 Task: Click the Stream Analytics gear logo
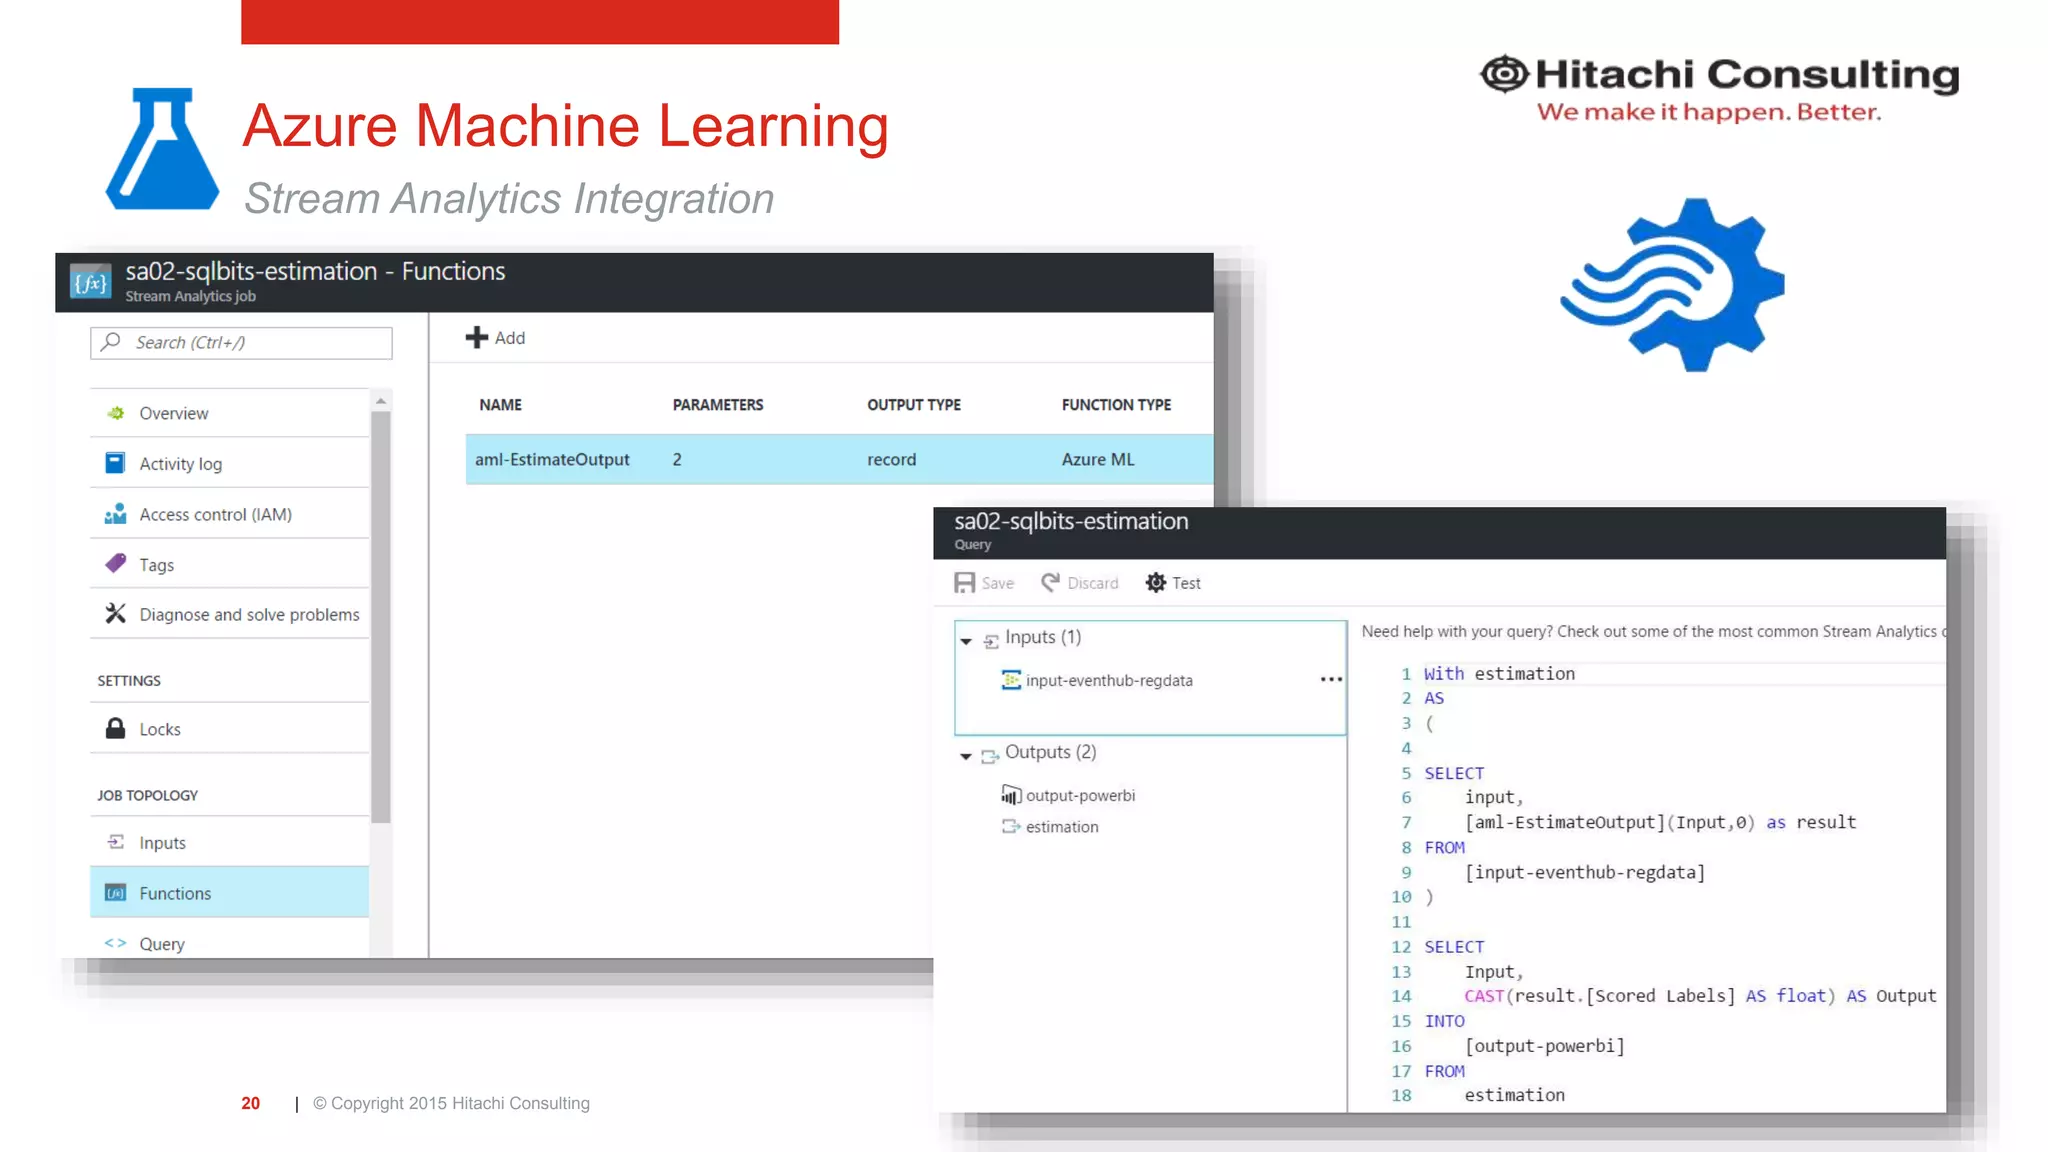point(1672,285)
